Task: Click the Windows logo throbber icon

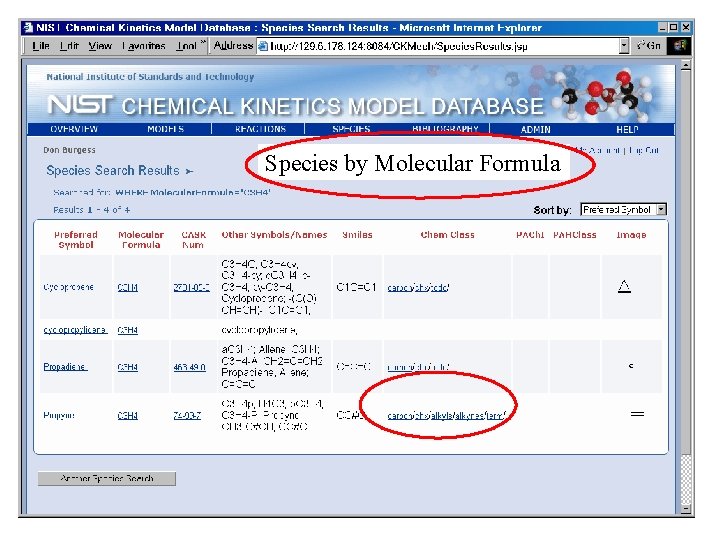Action: click(679, 45)
